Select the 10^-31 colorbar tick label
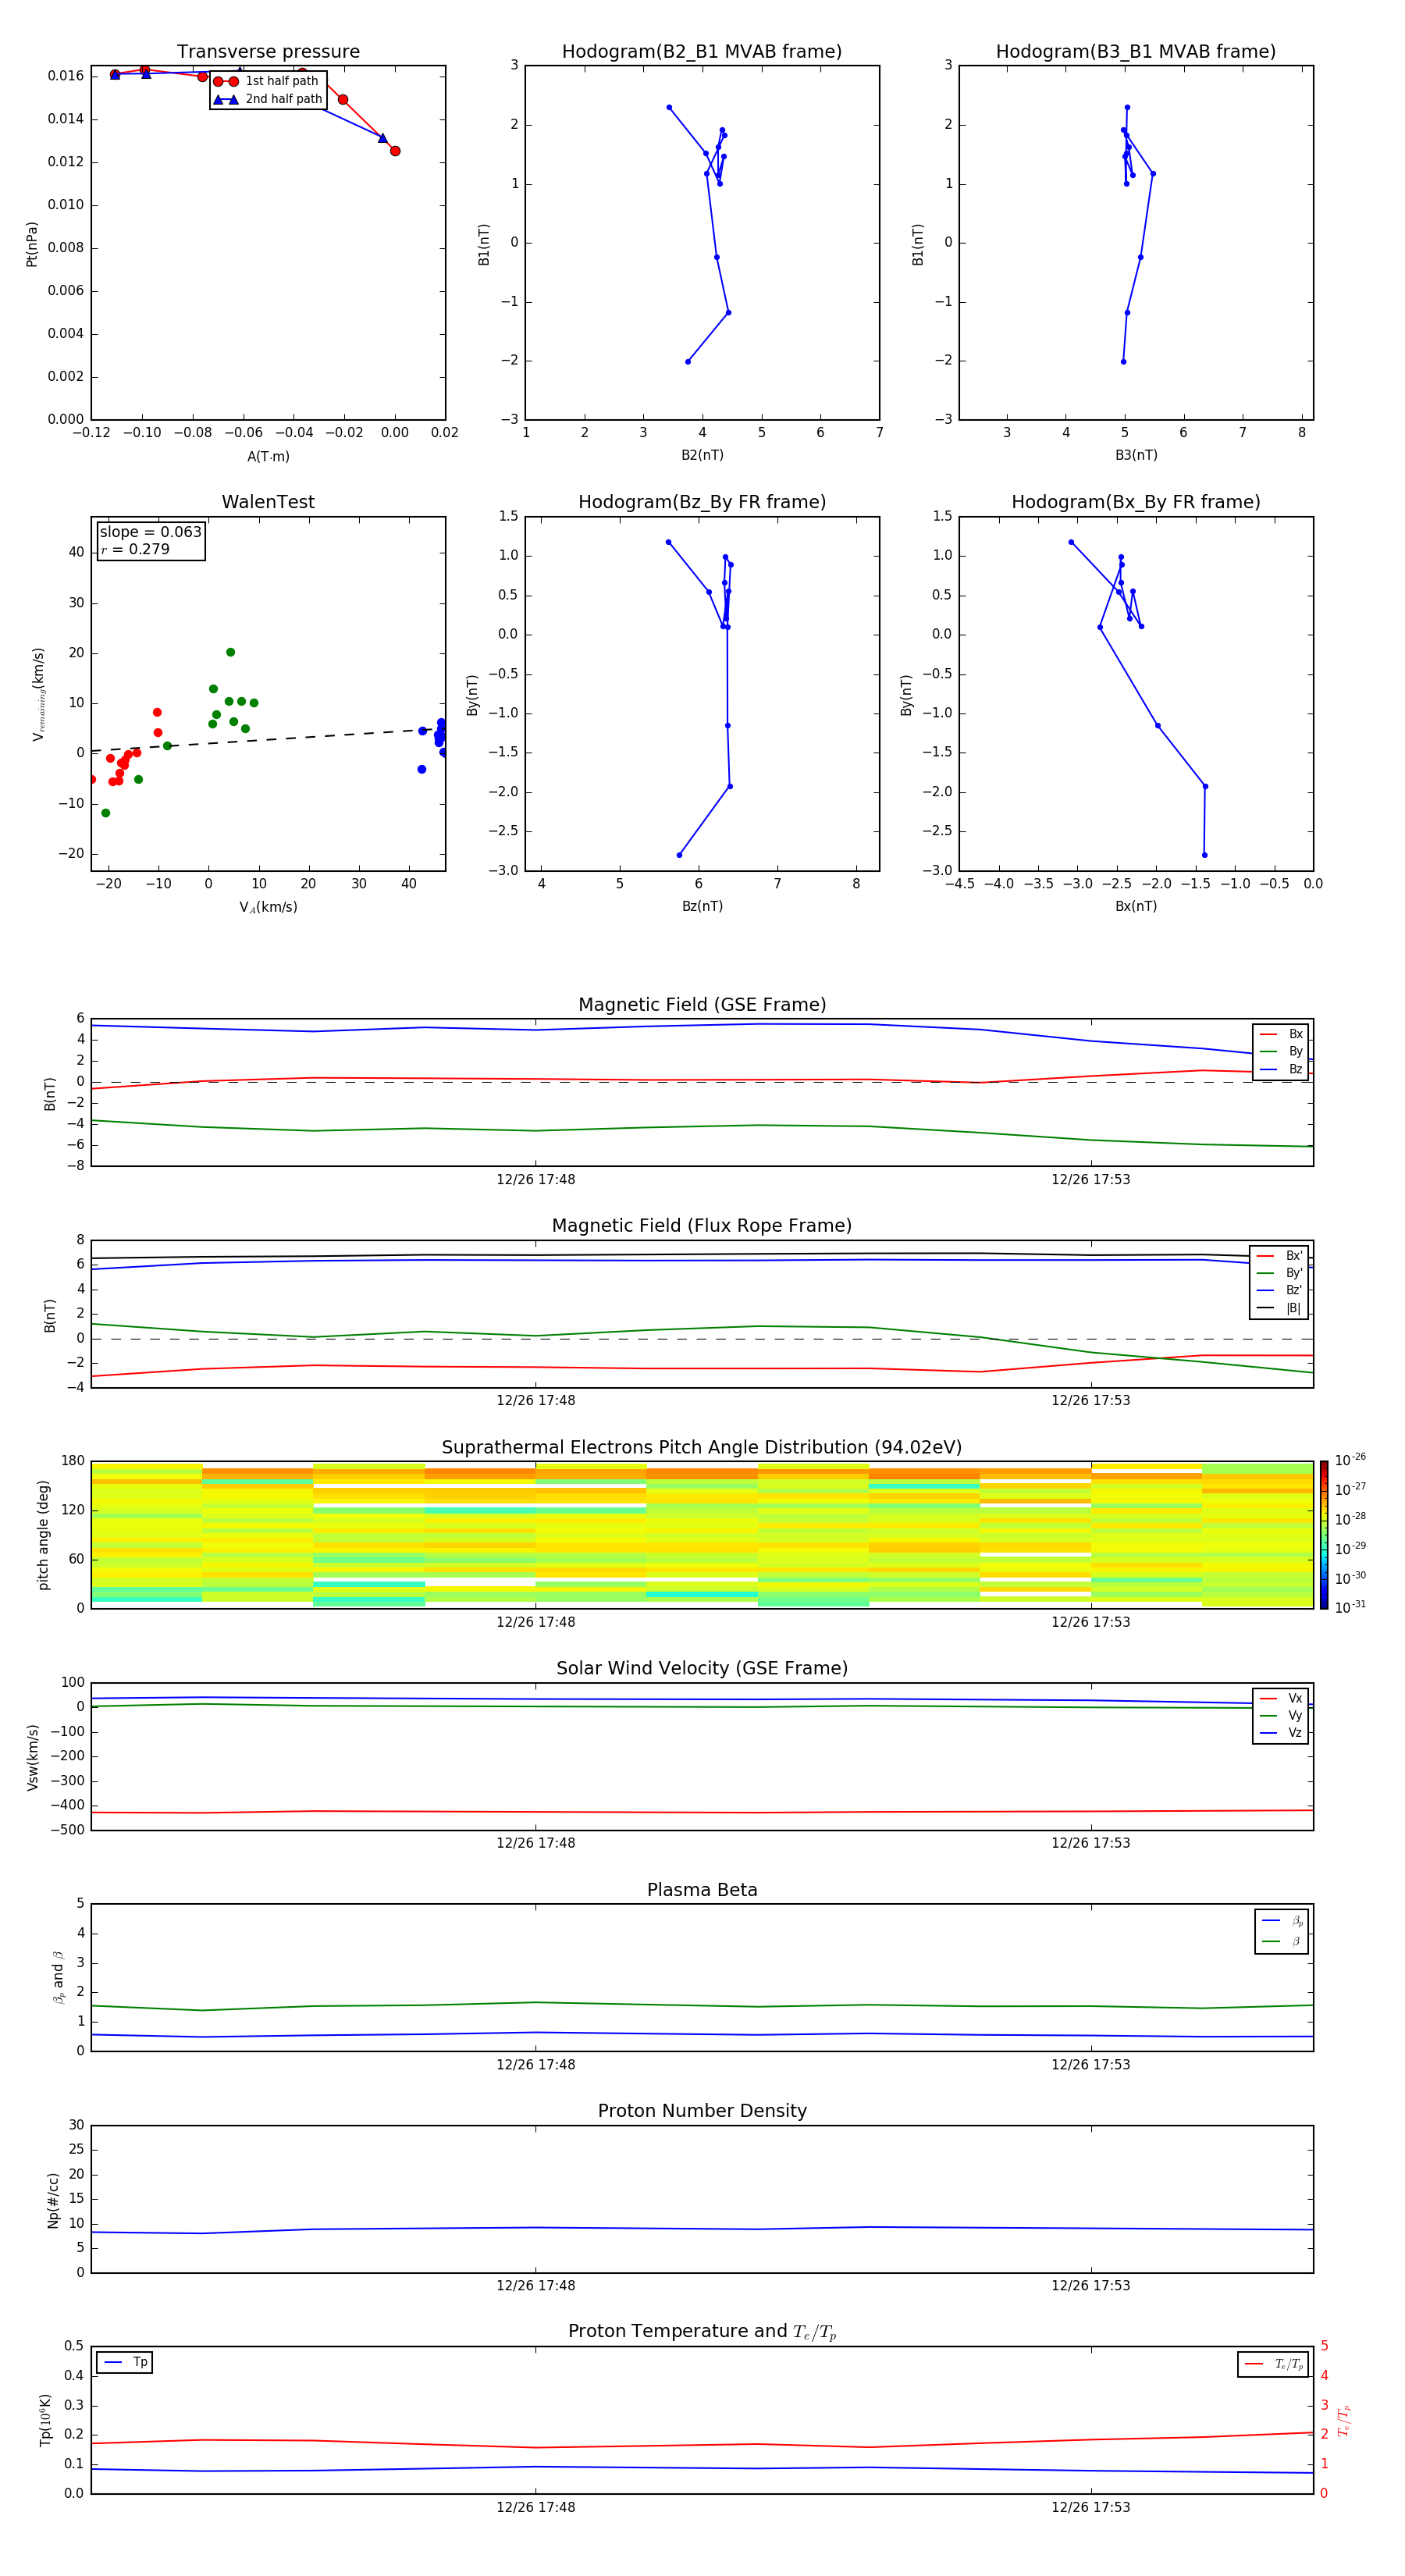1405x2576 pixels. 1350,1607
